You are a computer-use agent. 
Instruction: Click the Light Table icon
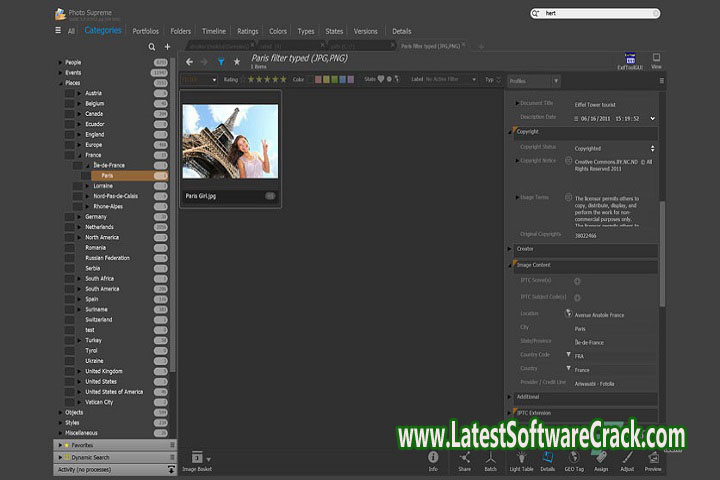pos(522,459)
